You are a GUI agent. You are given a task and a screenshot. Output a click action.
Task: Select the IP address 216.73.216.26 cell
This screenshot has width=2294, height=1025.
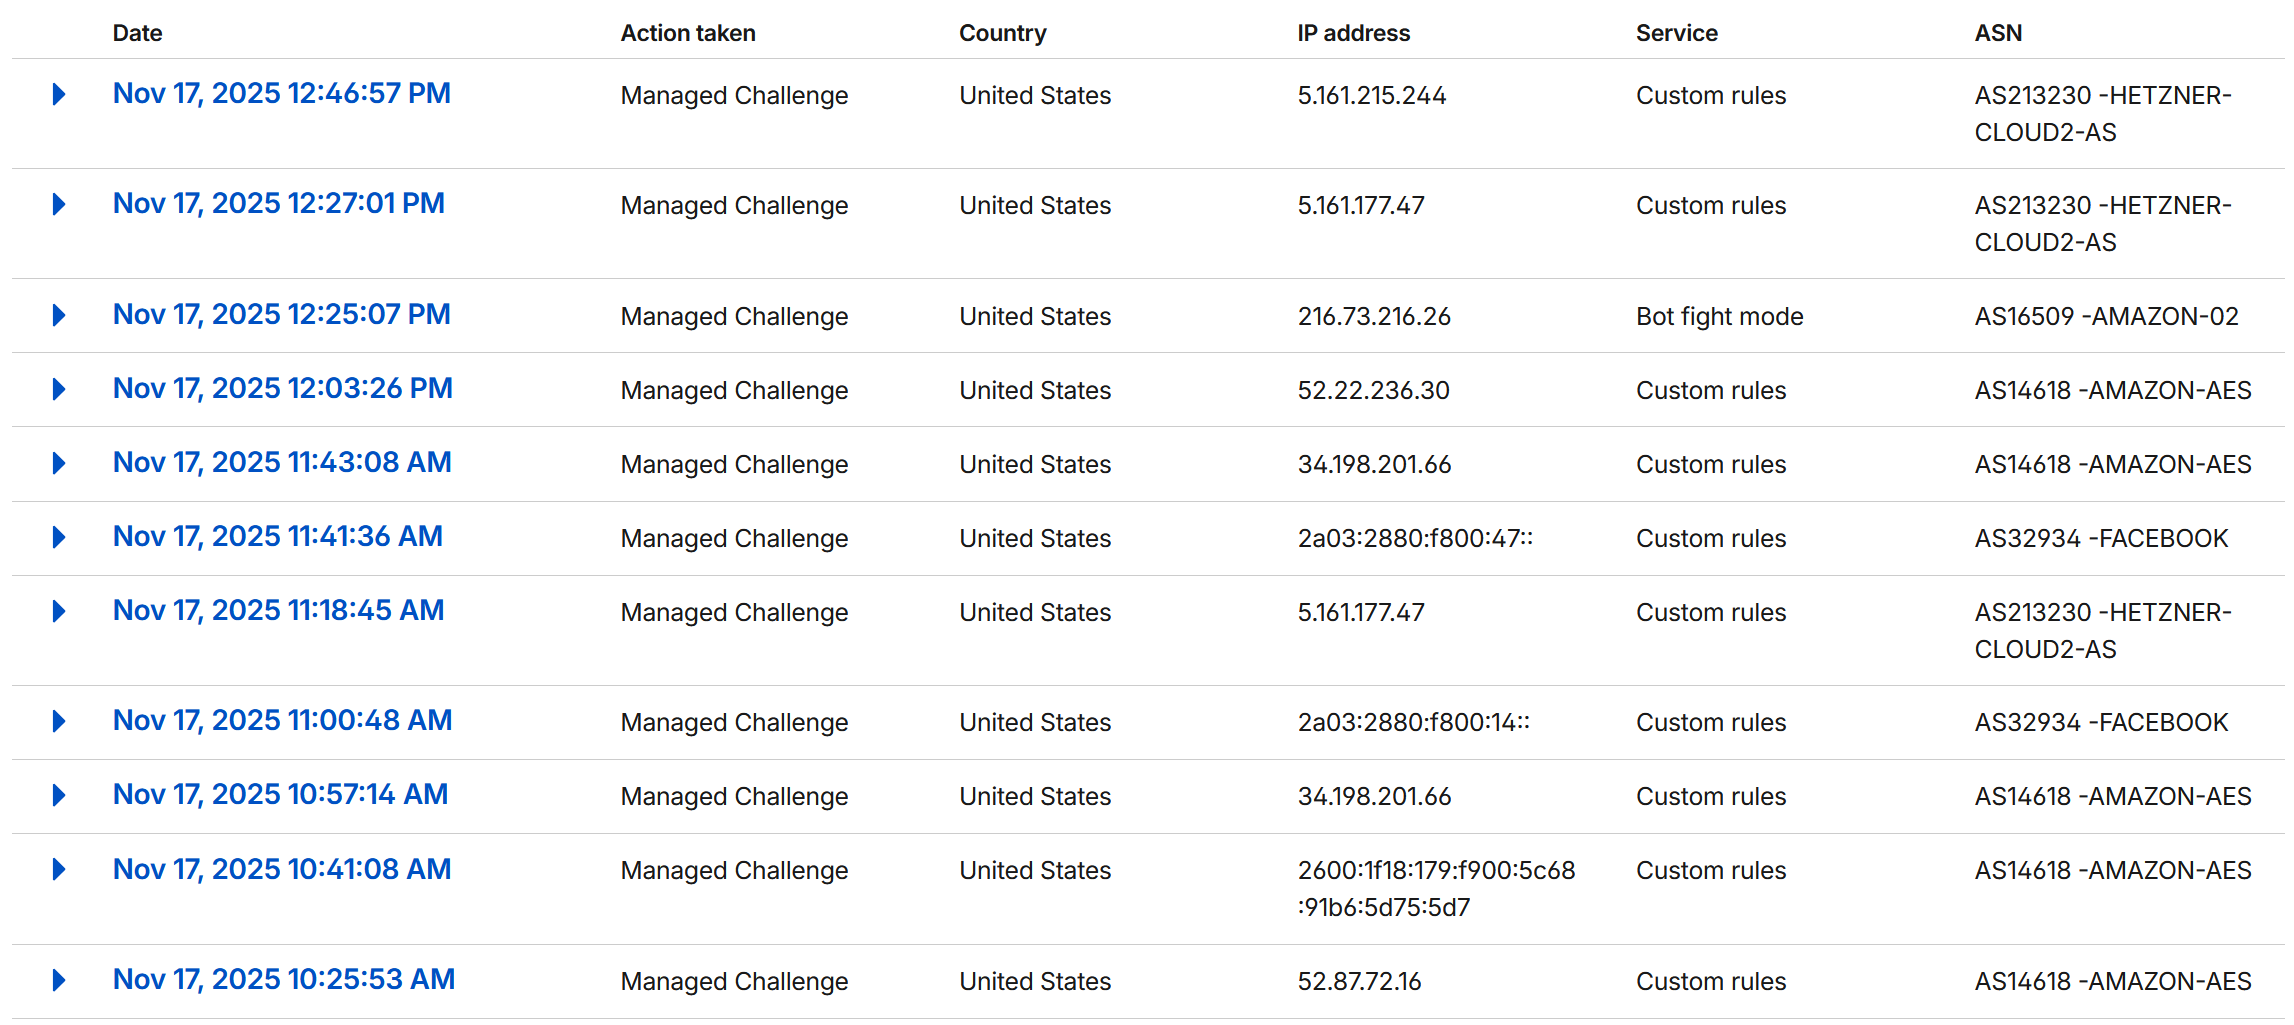pyautogui.click(x=1373, y=316)
